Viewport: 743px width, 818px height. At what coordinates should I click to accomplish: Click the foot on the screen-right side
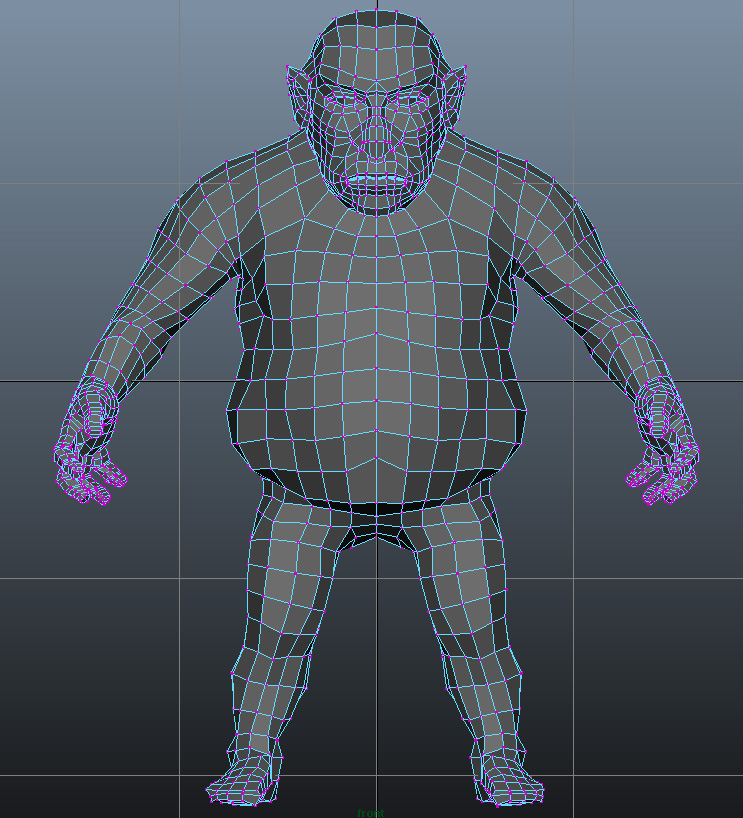pos(507,783)
